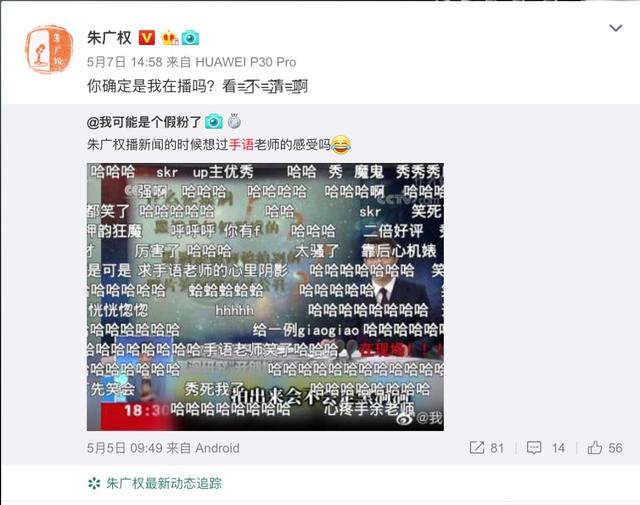
Task: Click the orange V verified badge
Action: [147, 38]
